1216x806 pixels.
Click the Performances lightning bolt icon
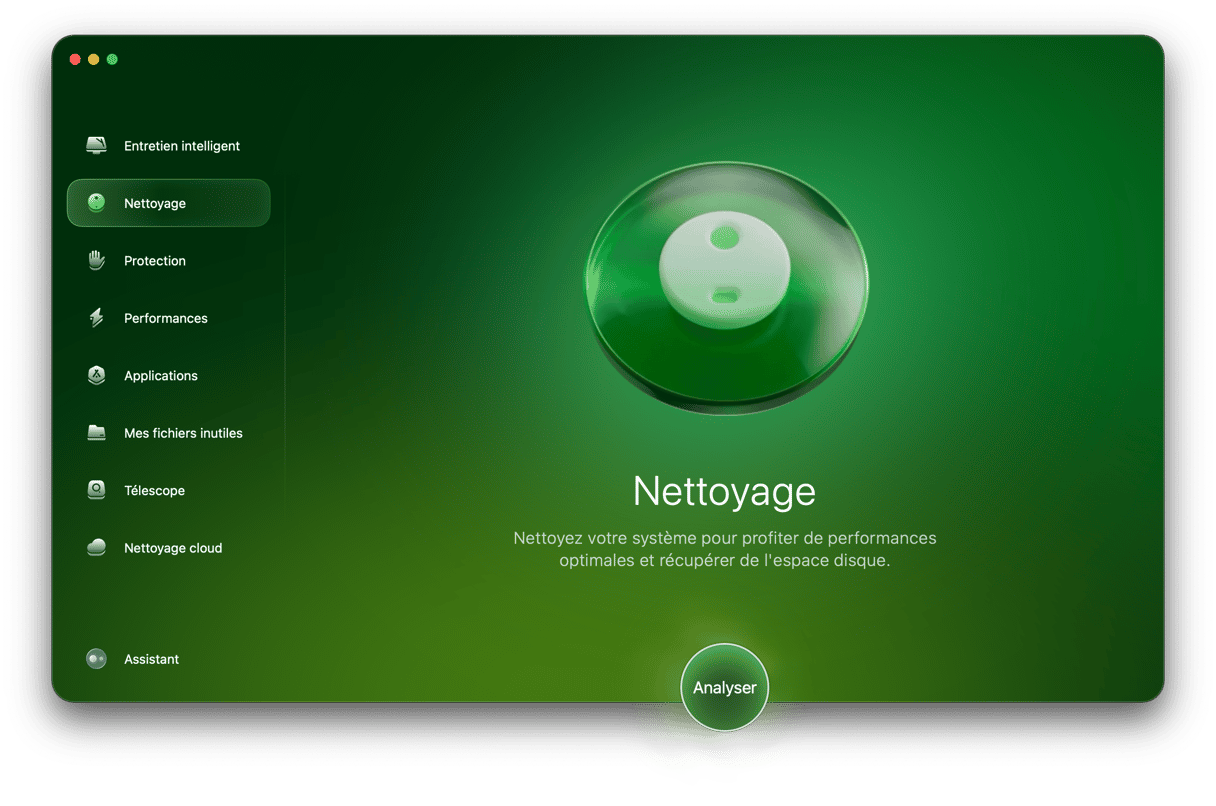click(x=96, y=318)
